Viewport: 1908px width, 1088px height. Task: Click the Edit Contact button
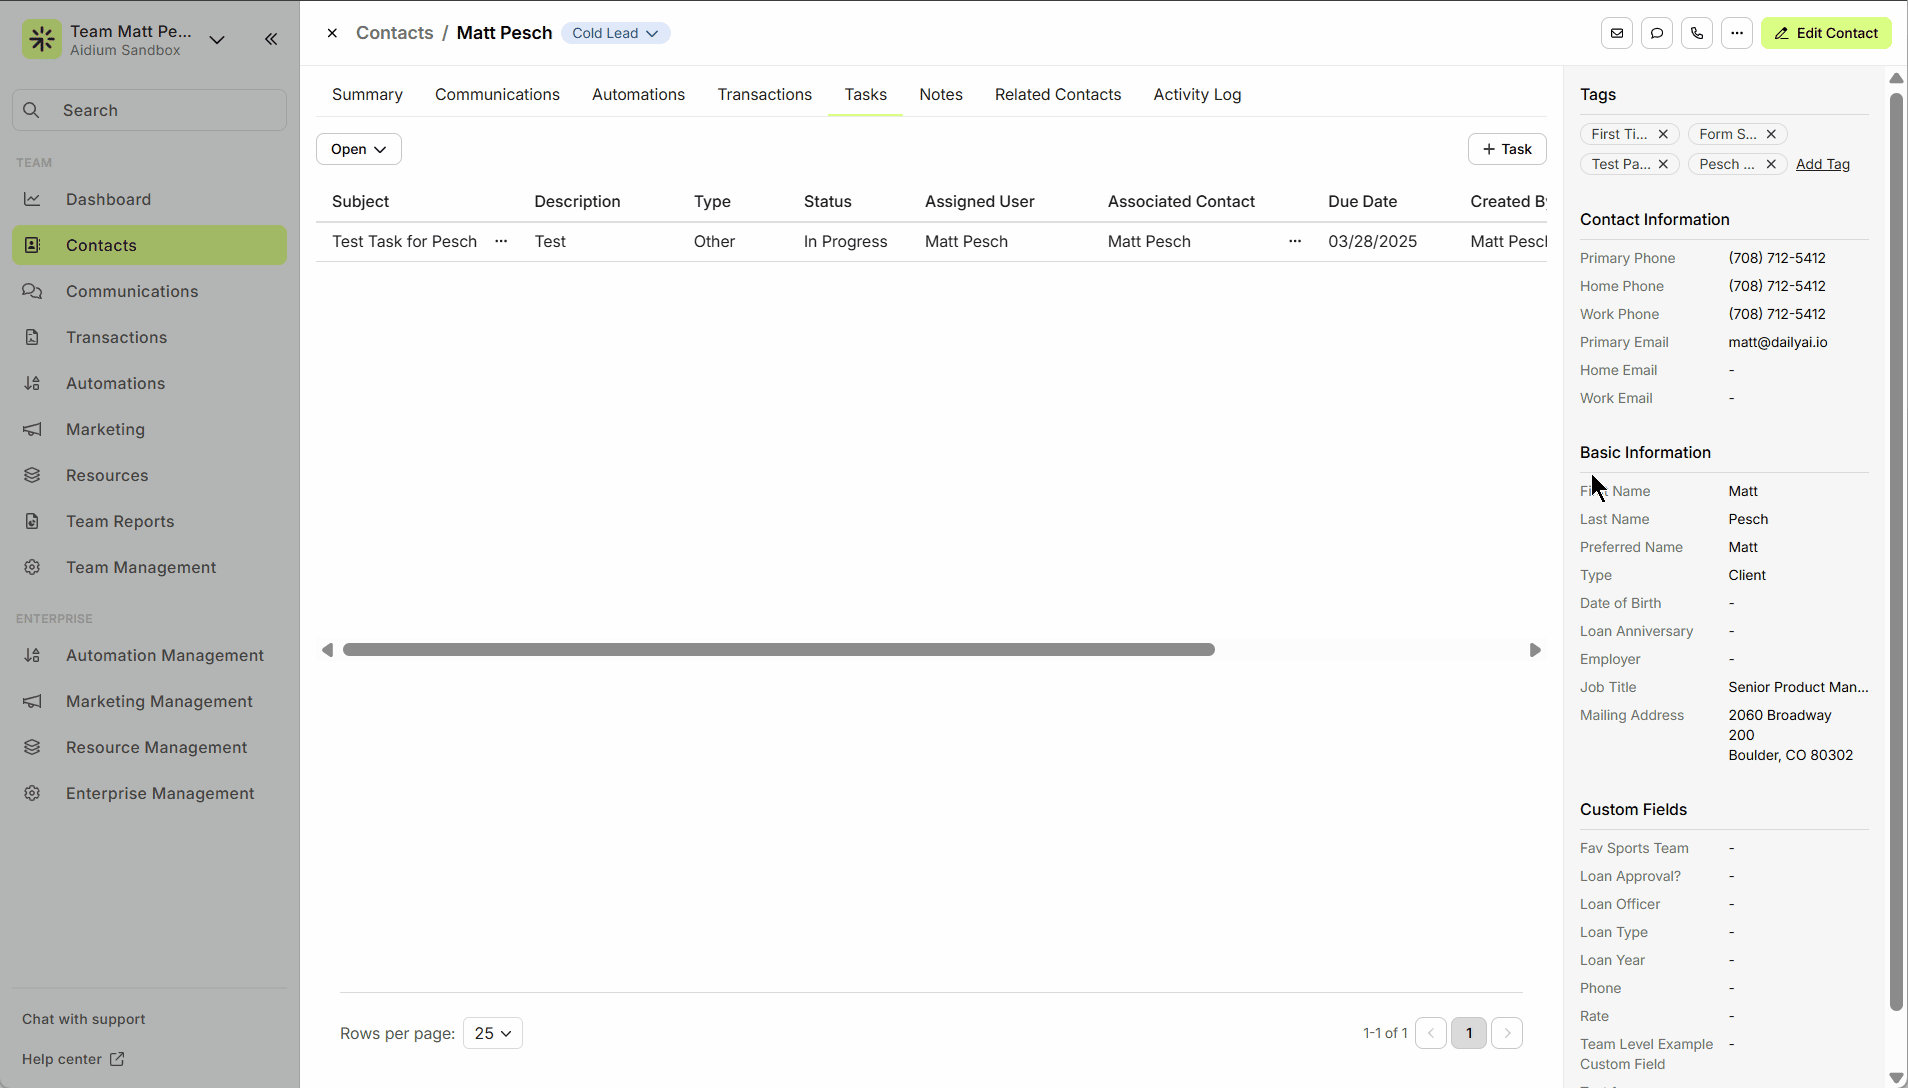[x=1825, y=33]
